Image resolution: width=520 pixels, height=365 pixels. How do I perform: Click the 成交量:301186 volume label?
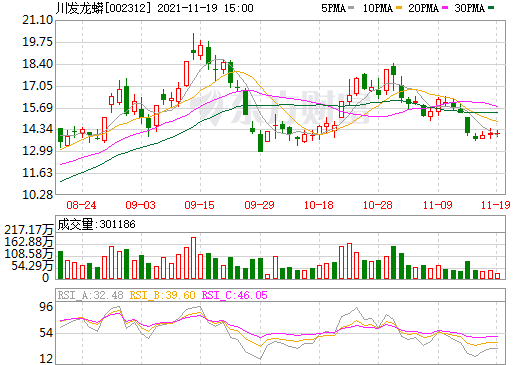tap(96, 224)
